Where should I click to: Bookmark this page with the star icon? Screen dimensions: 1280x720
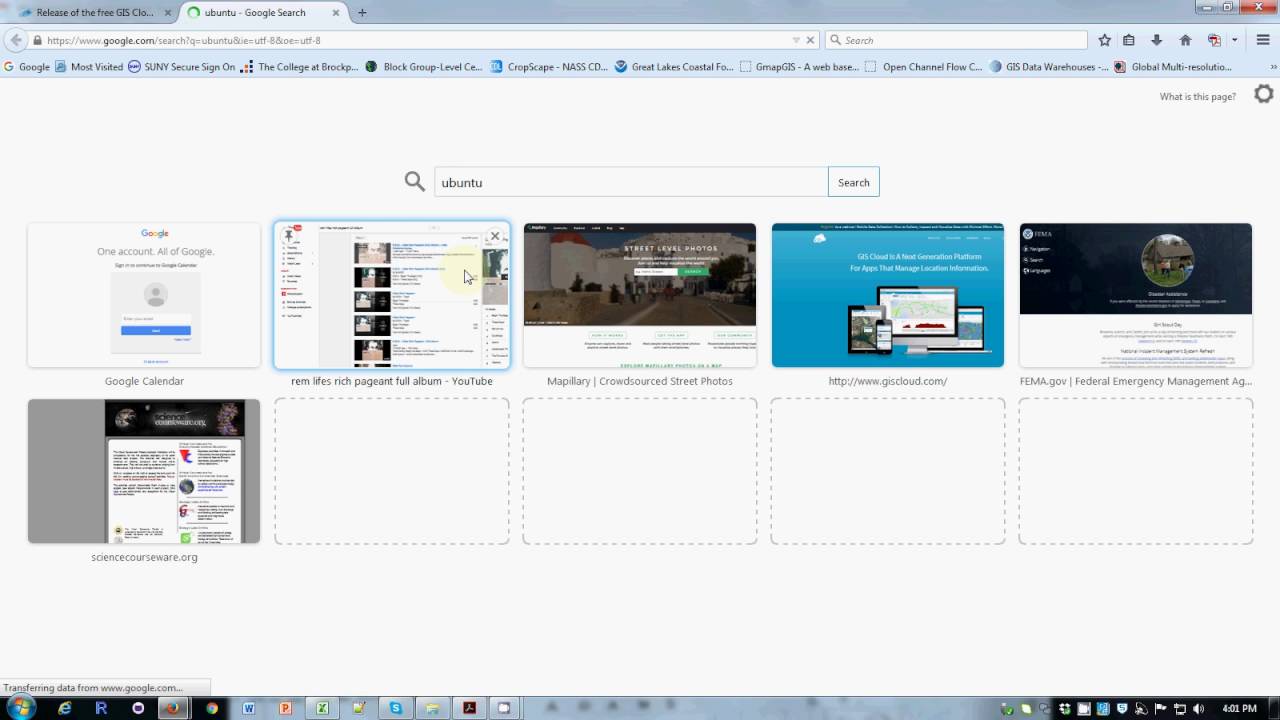click(1104, 40)
